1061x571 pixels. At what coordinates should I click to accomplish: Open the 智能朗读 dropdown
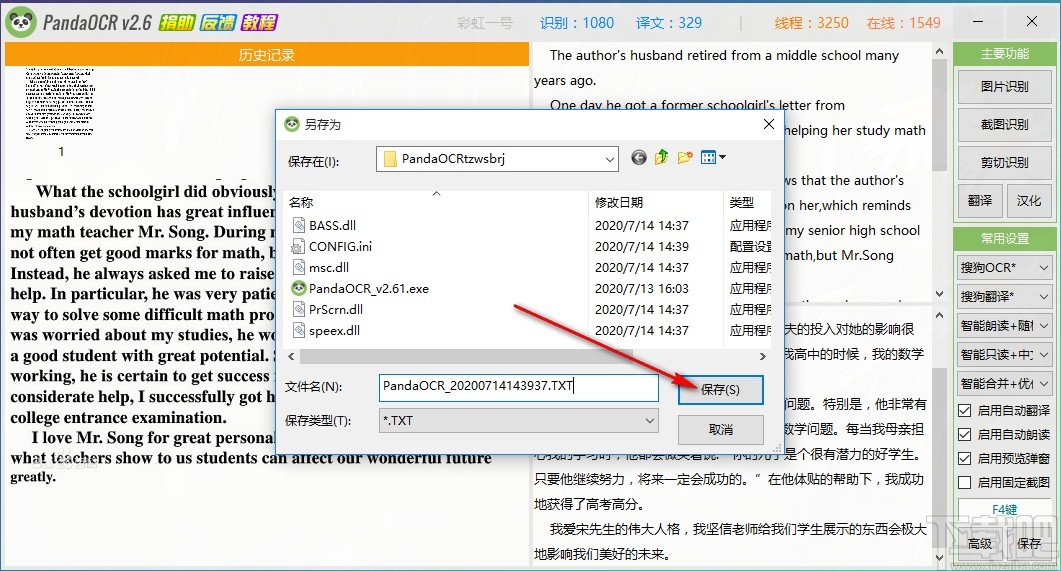[x=1005, y=325]
